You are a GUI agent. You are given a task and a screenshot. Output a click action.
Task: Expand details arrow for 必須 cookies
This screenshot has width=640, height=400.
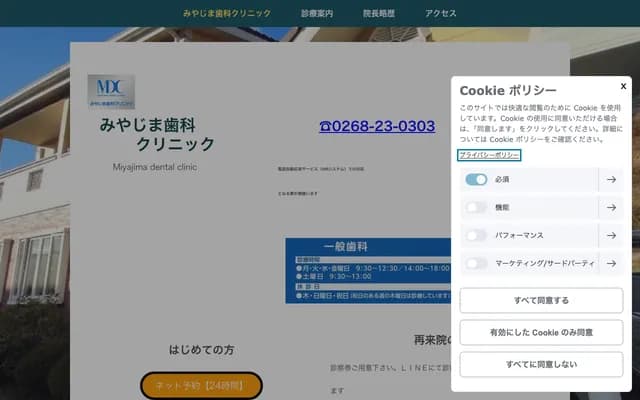610,180
